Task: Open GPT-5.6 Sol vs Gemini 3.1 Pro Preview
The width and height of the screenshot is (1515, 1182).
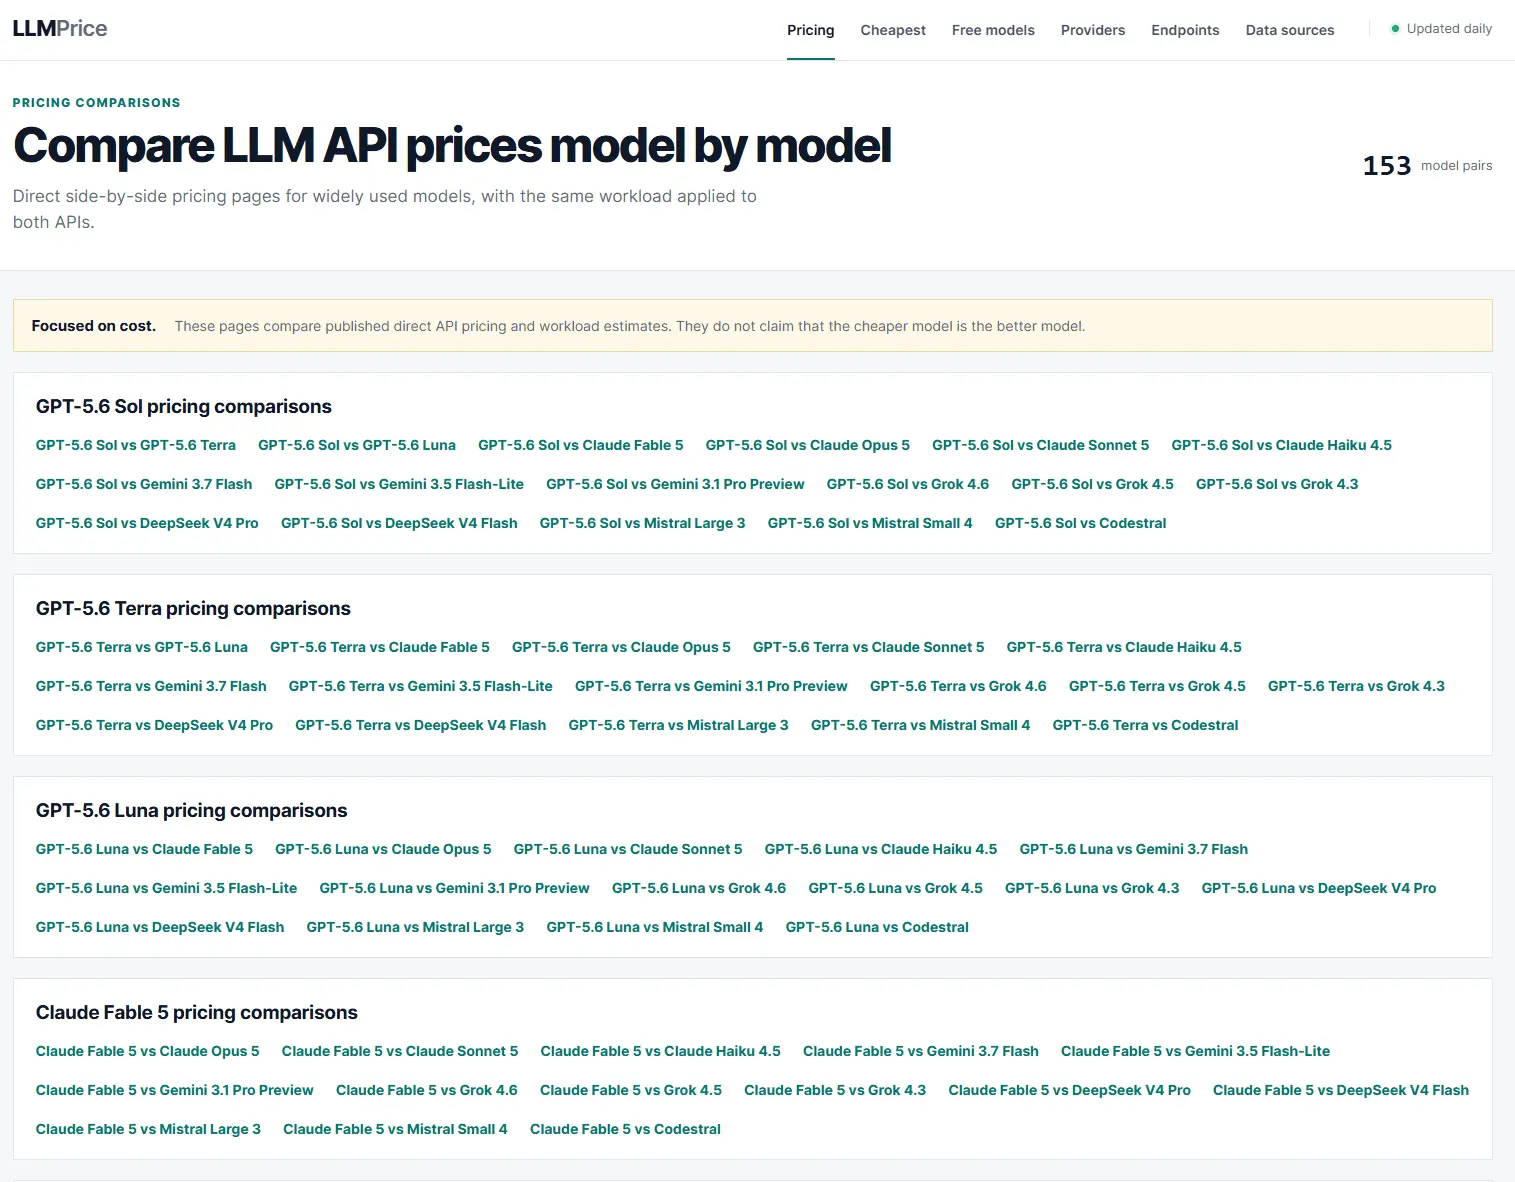Action: 675,484
